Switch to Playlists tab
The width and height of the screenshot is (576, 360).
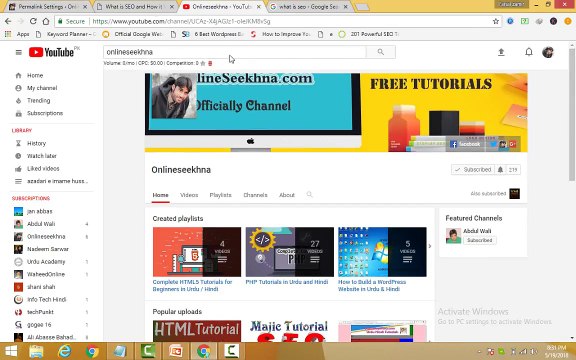(220, 195)
